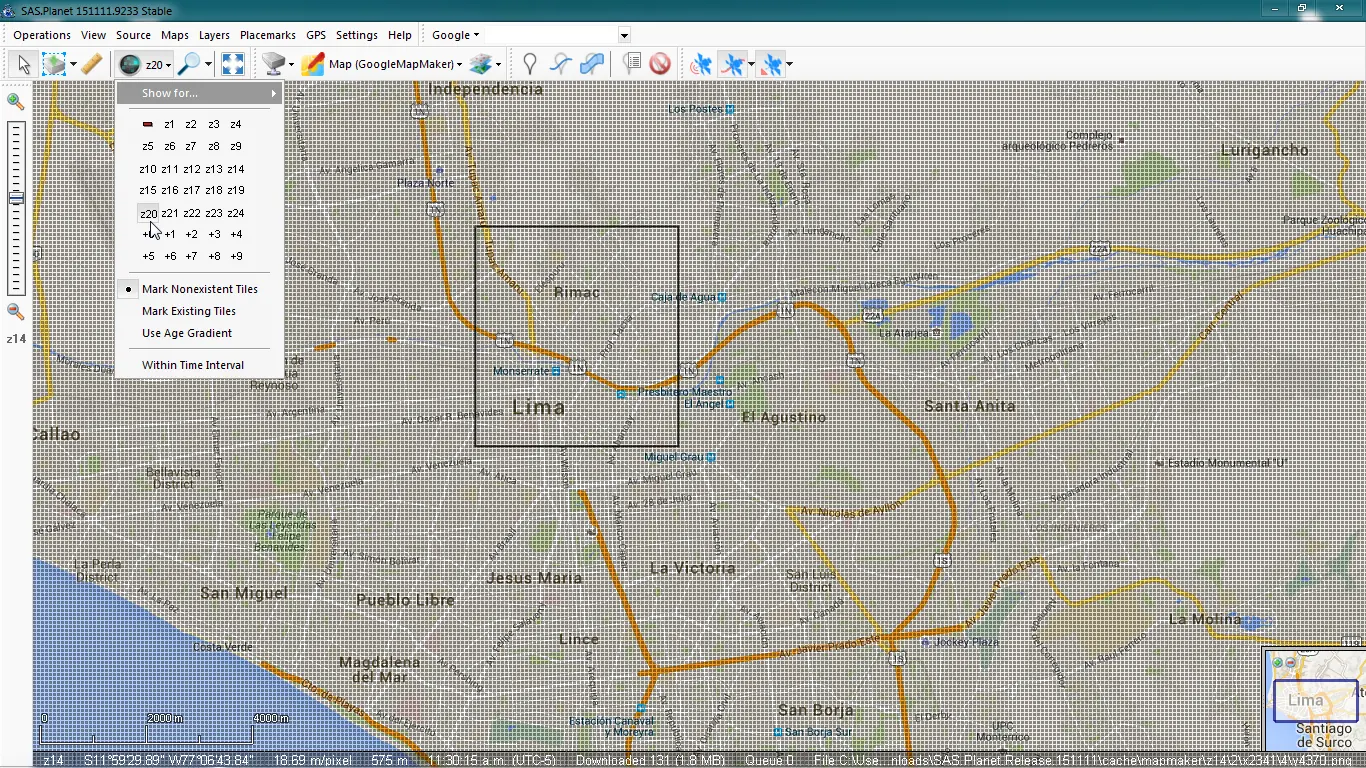Open the Maps menu
1366x768 pixels.
click(x=175, y=35)
